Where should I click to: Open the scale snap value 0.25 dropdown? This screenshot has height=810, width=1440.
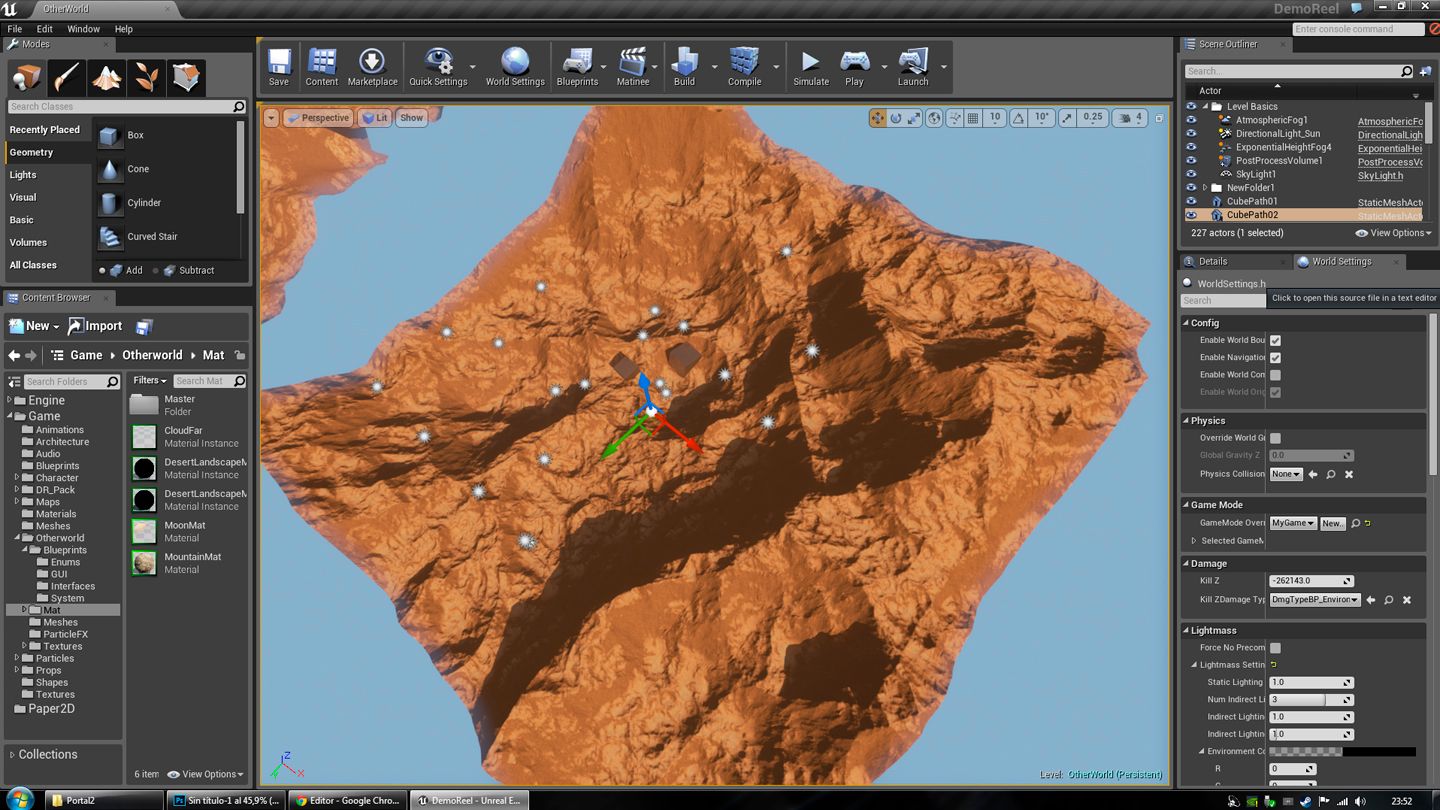coord(1093,118)
